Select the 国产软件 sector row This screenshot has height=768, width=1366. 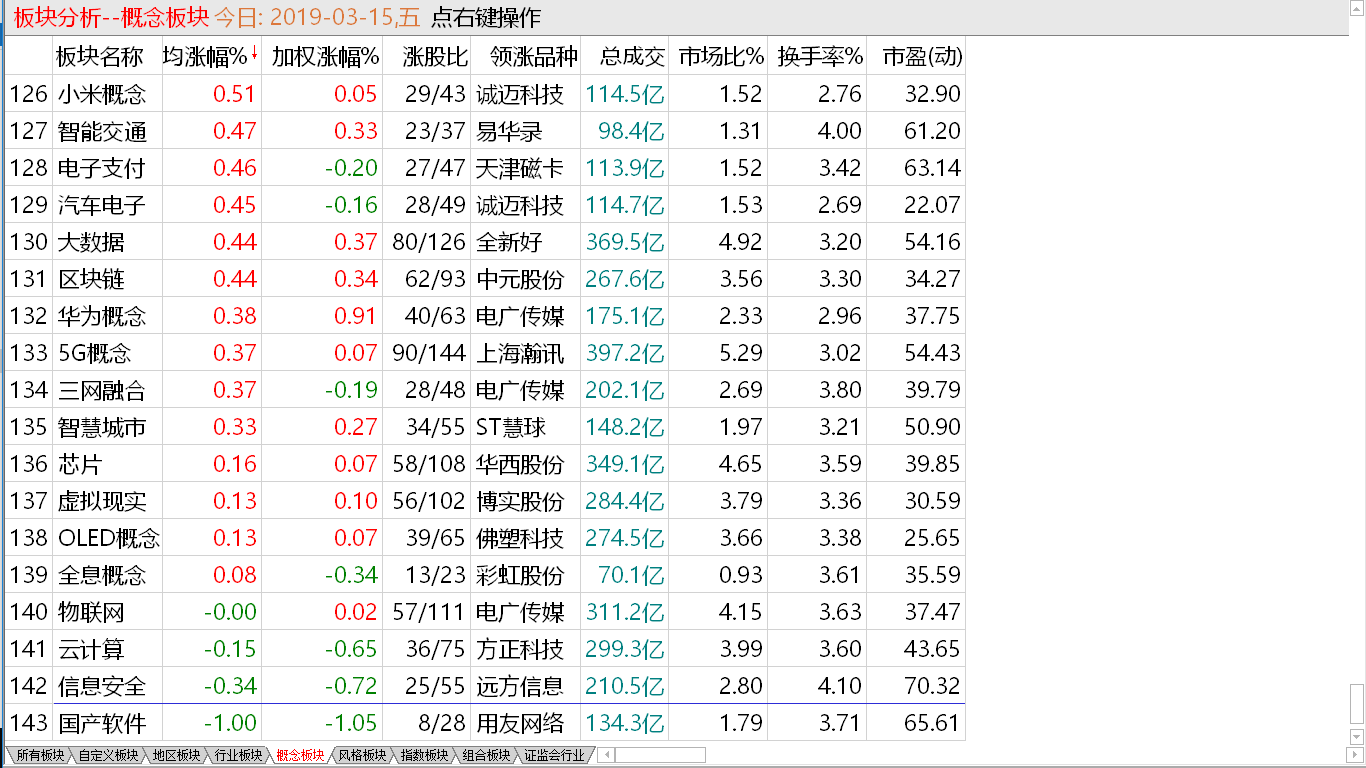point(485,723)
